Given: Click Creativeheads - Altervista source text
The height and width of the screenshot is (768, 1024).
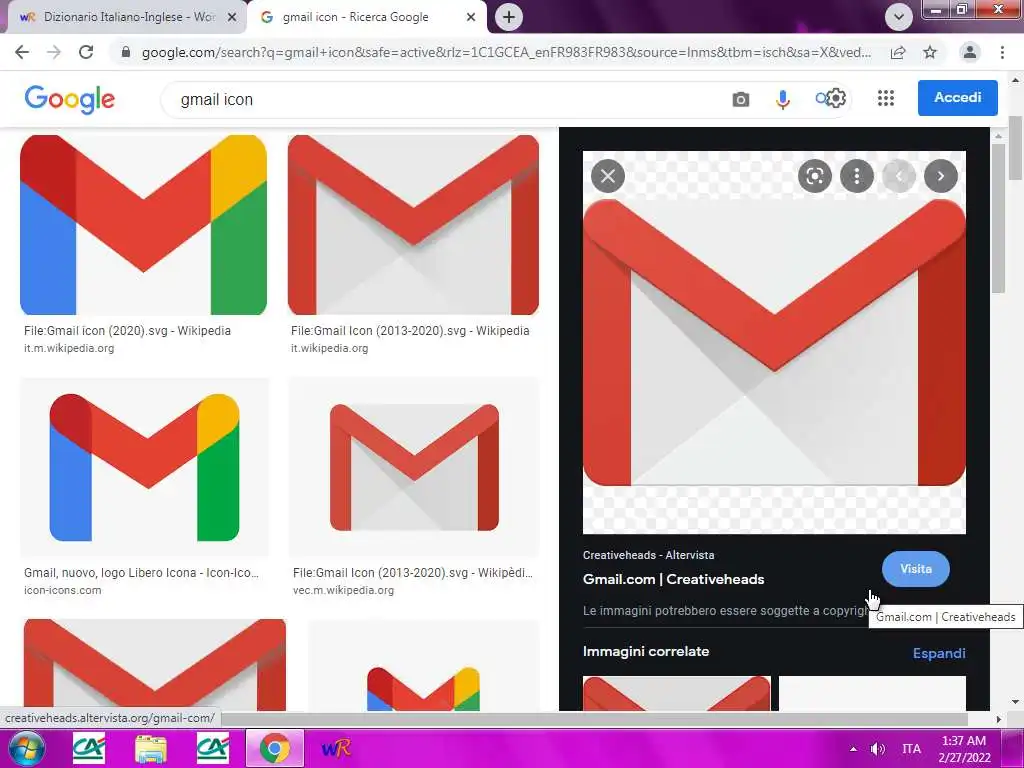Looking at the screenshot, I should point(648,555).
